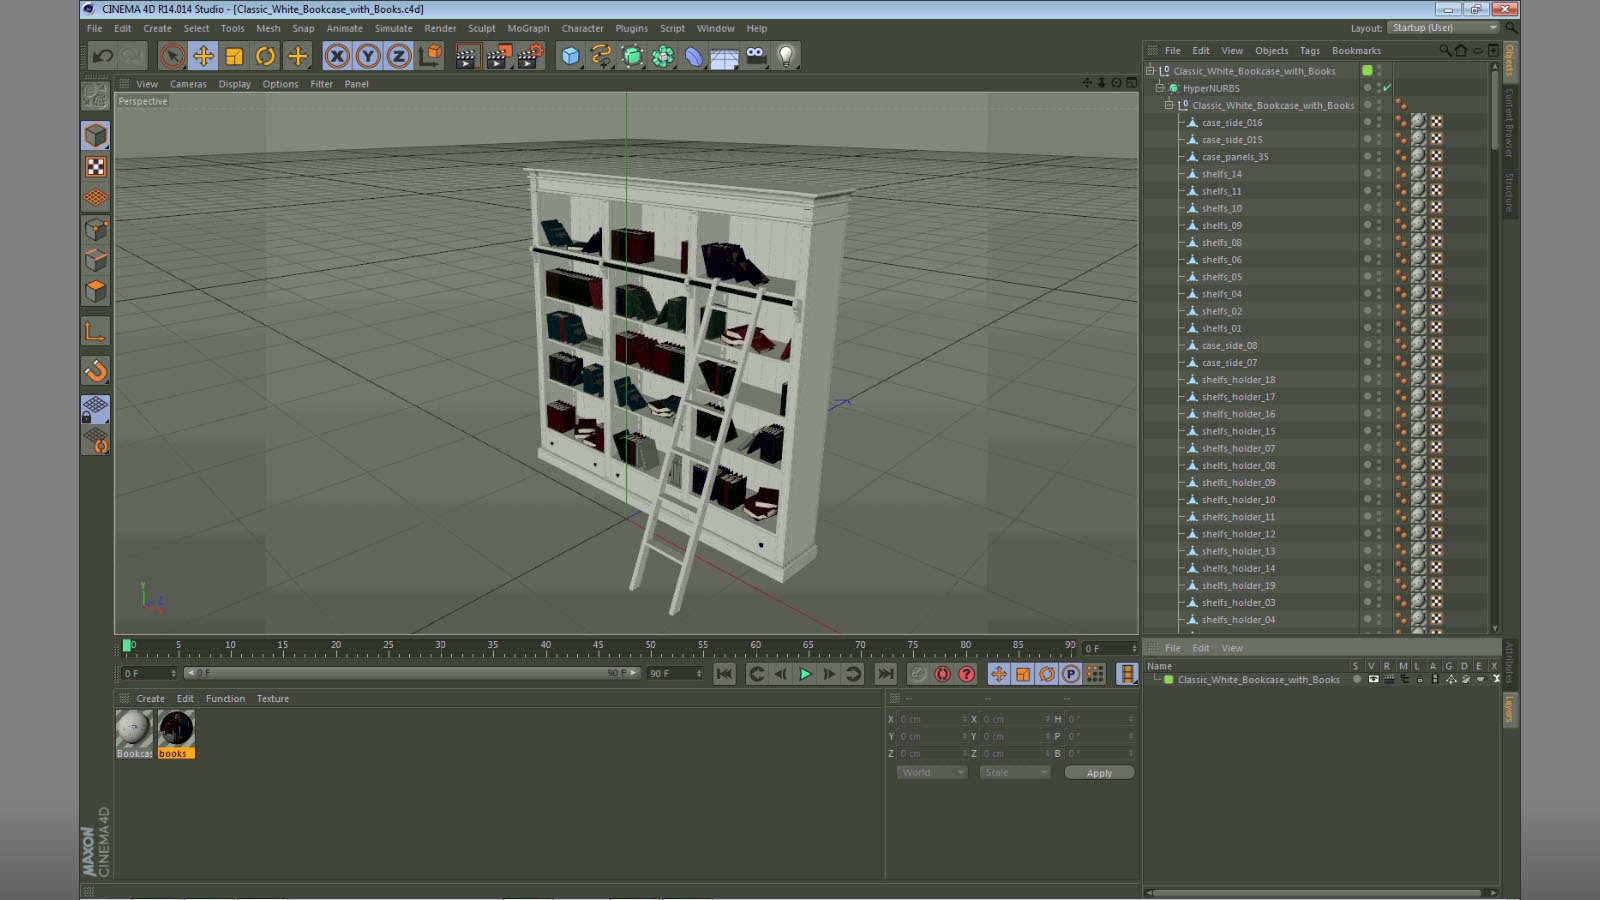Toggle visibility dot for case_side_08
This screenshot has width=1600, height=900.
click(1367, 343)
